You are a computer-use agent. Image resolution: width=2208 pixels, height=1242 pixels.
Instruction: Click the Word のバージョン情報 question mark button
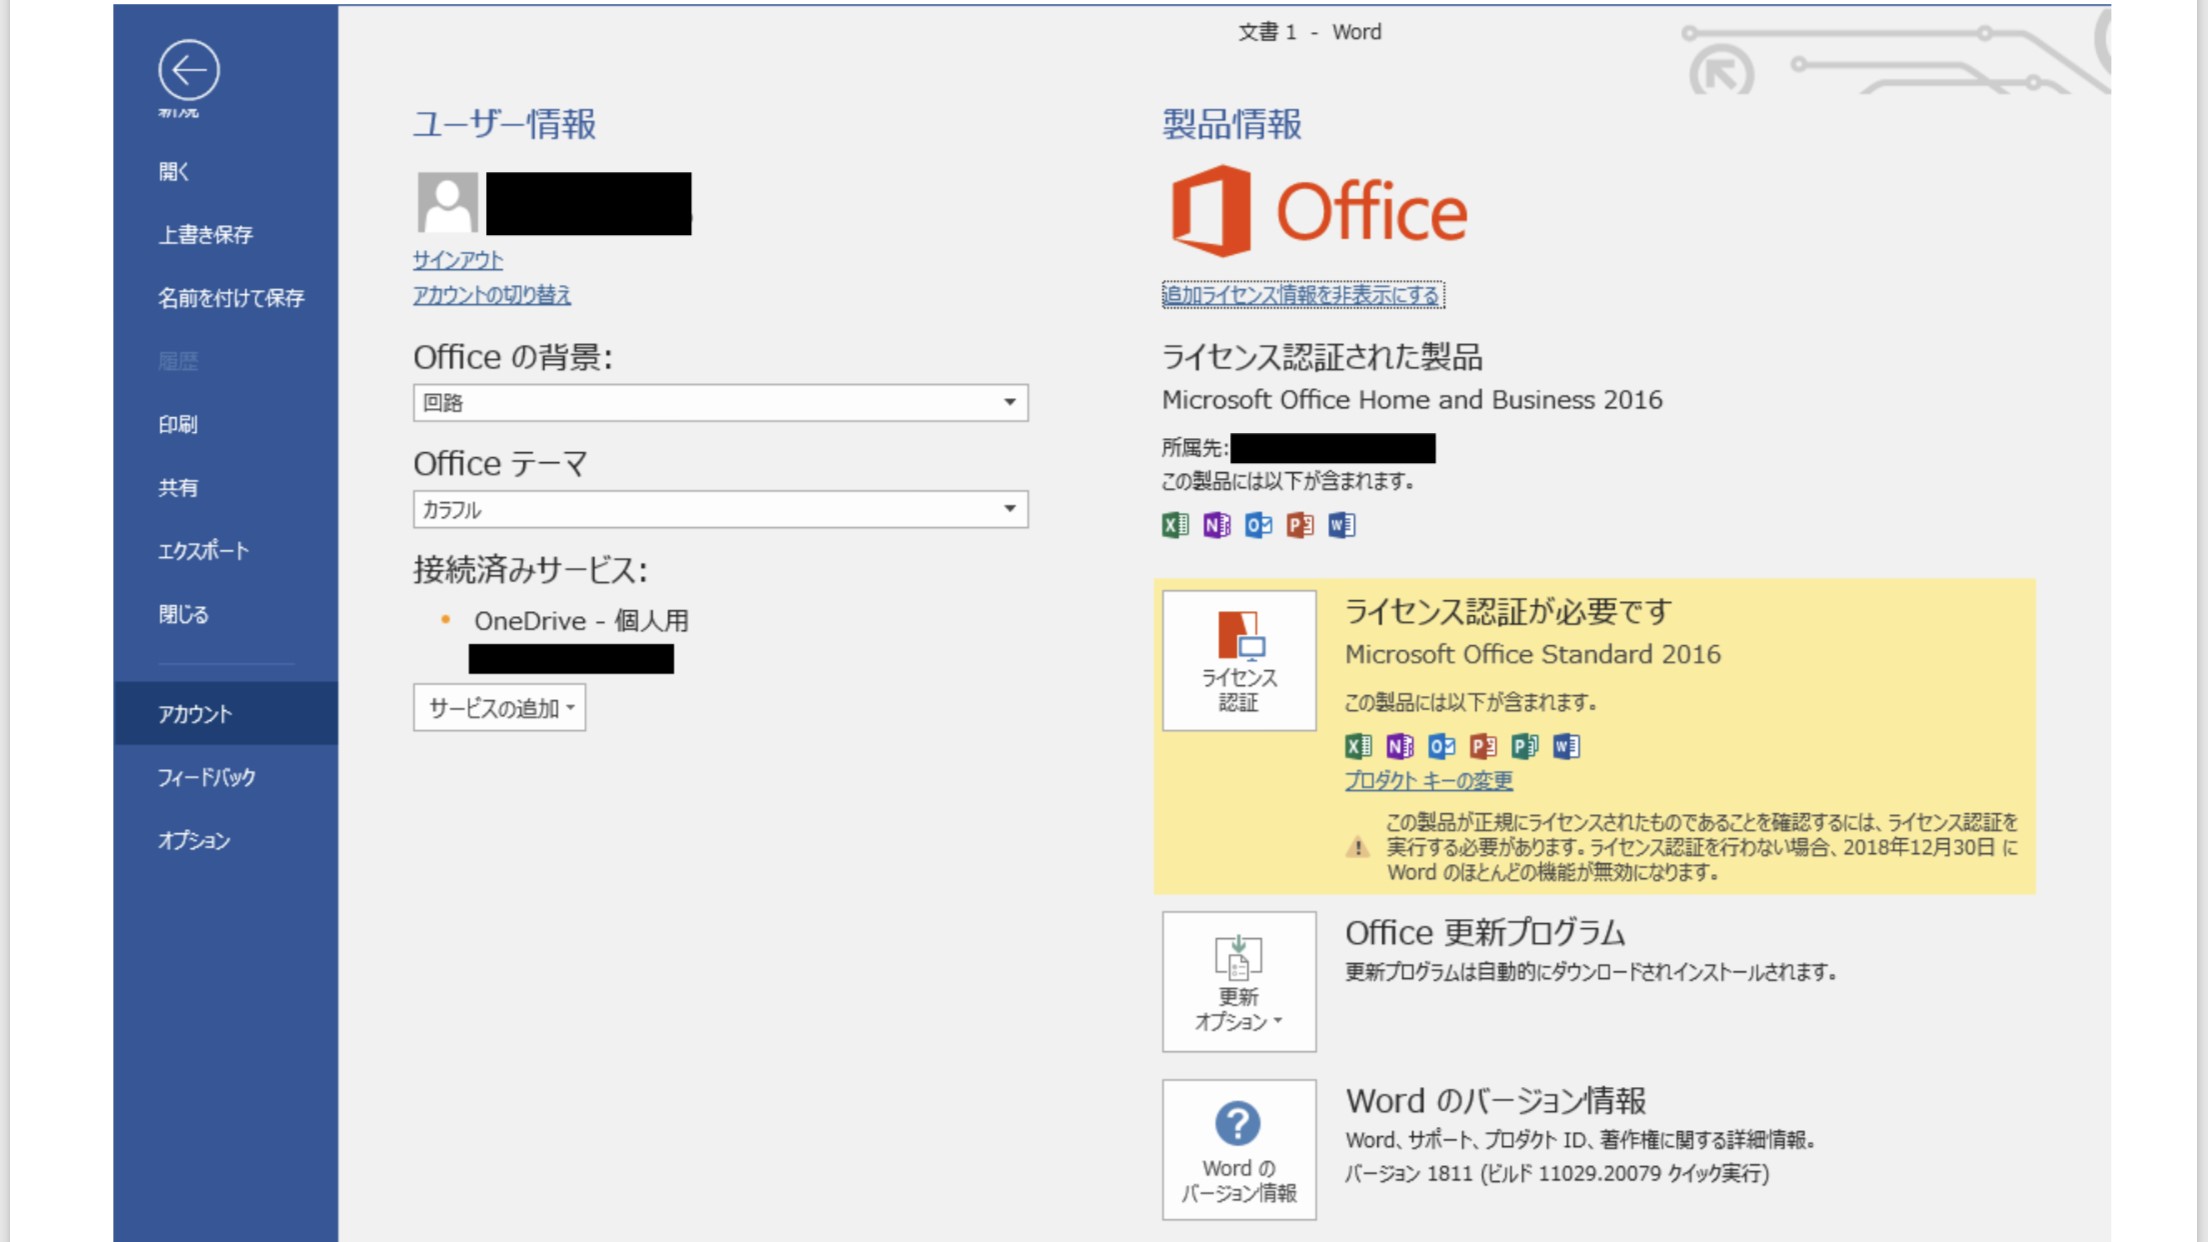[x=1238, y=1149]
